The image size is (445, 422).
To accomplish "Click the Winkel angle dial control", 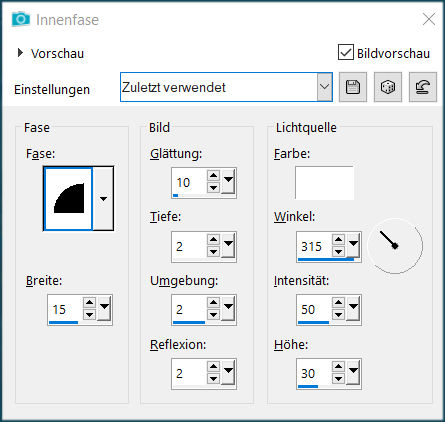I will point(395,246).
